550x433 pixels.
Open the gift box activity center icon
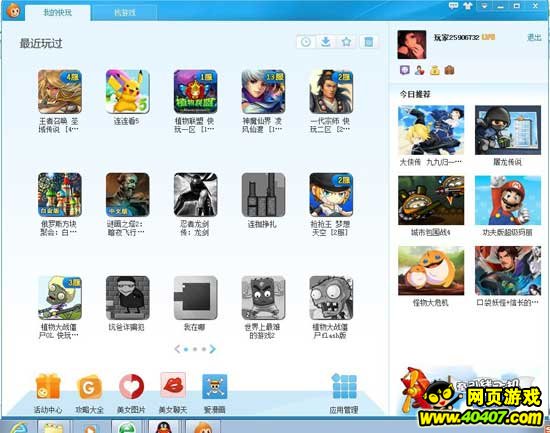[48, 386]
